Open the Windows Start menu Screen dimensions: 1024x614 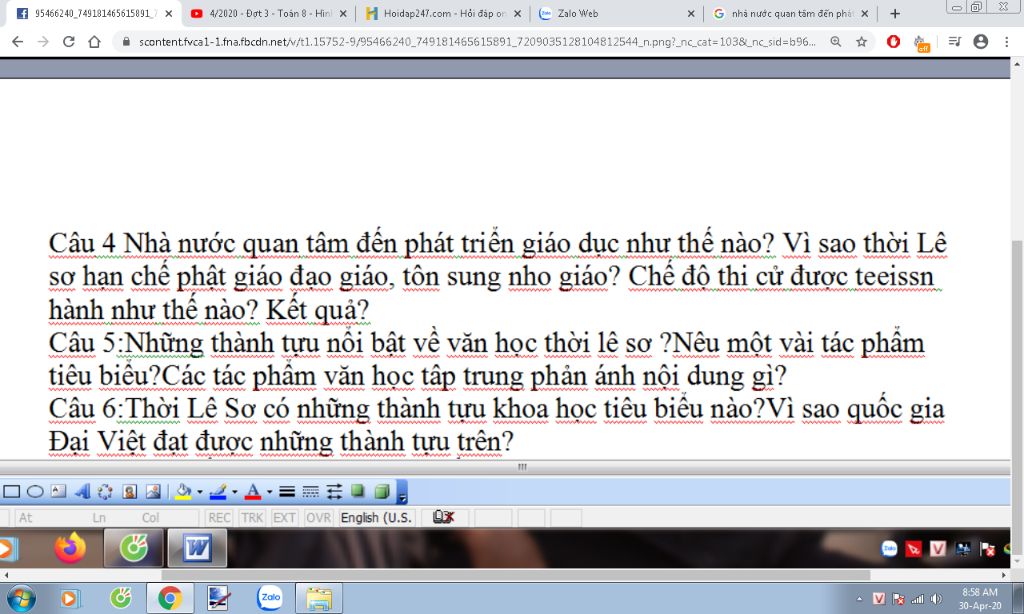coord(20,598)
